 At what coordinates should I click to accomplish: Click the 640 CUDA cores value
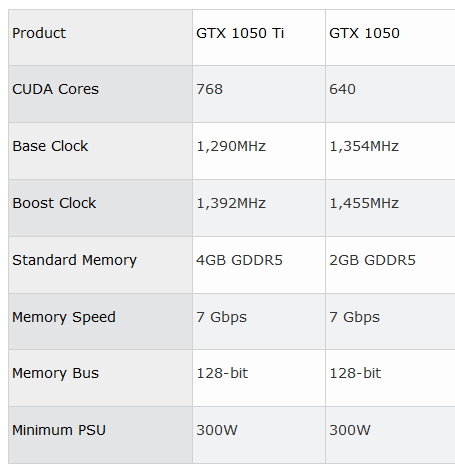tap(342, 89)
